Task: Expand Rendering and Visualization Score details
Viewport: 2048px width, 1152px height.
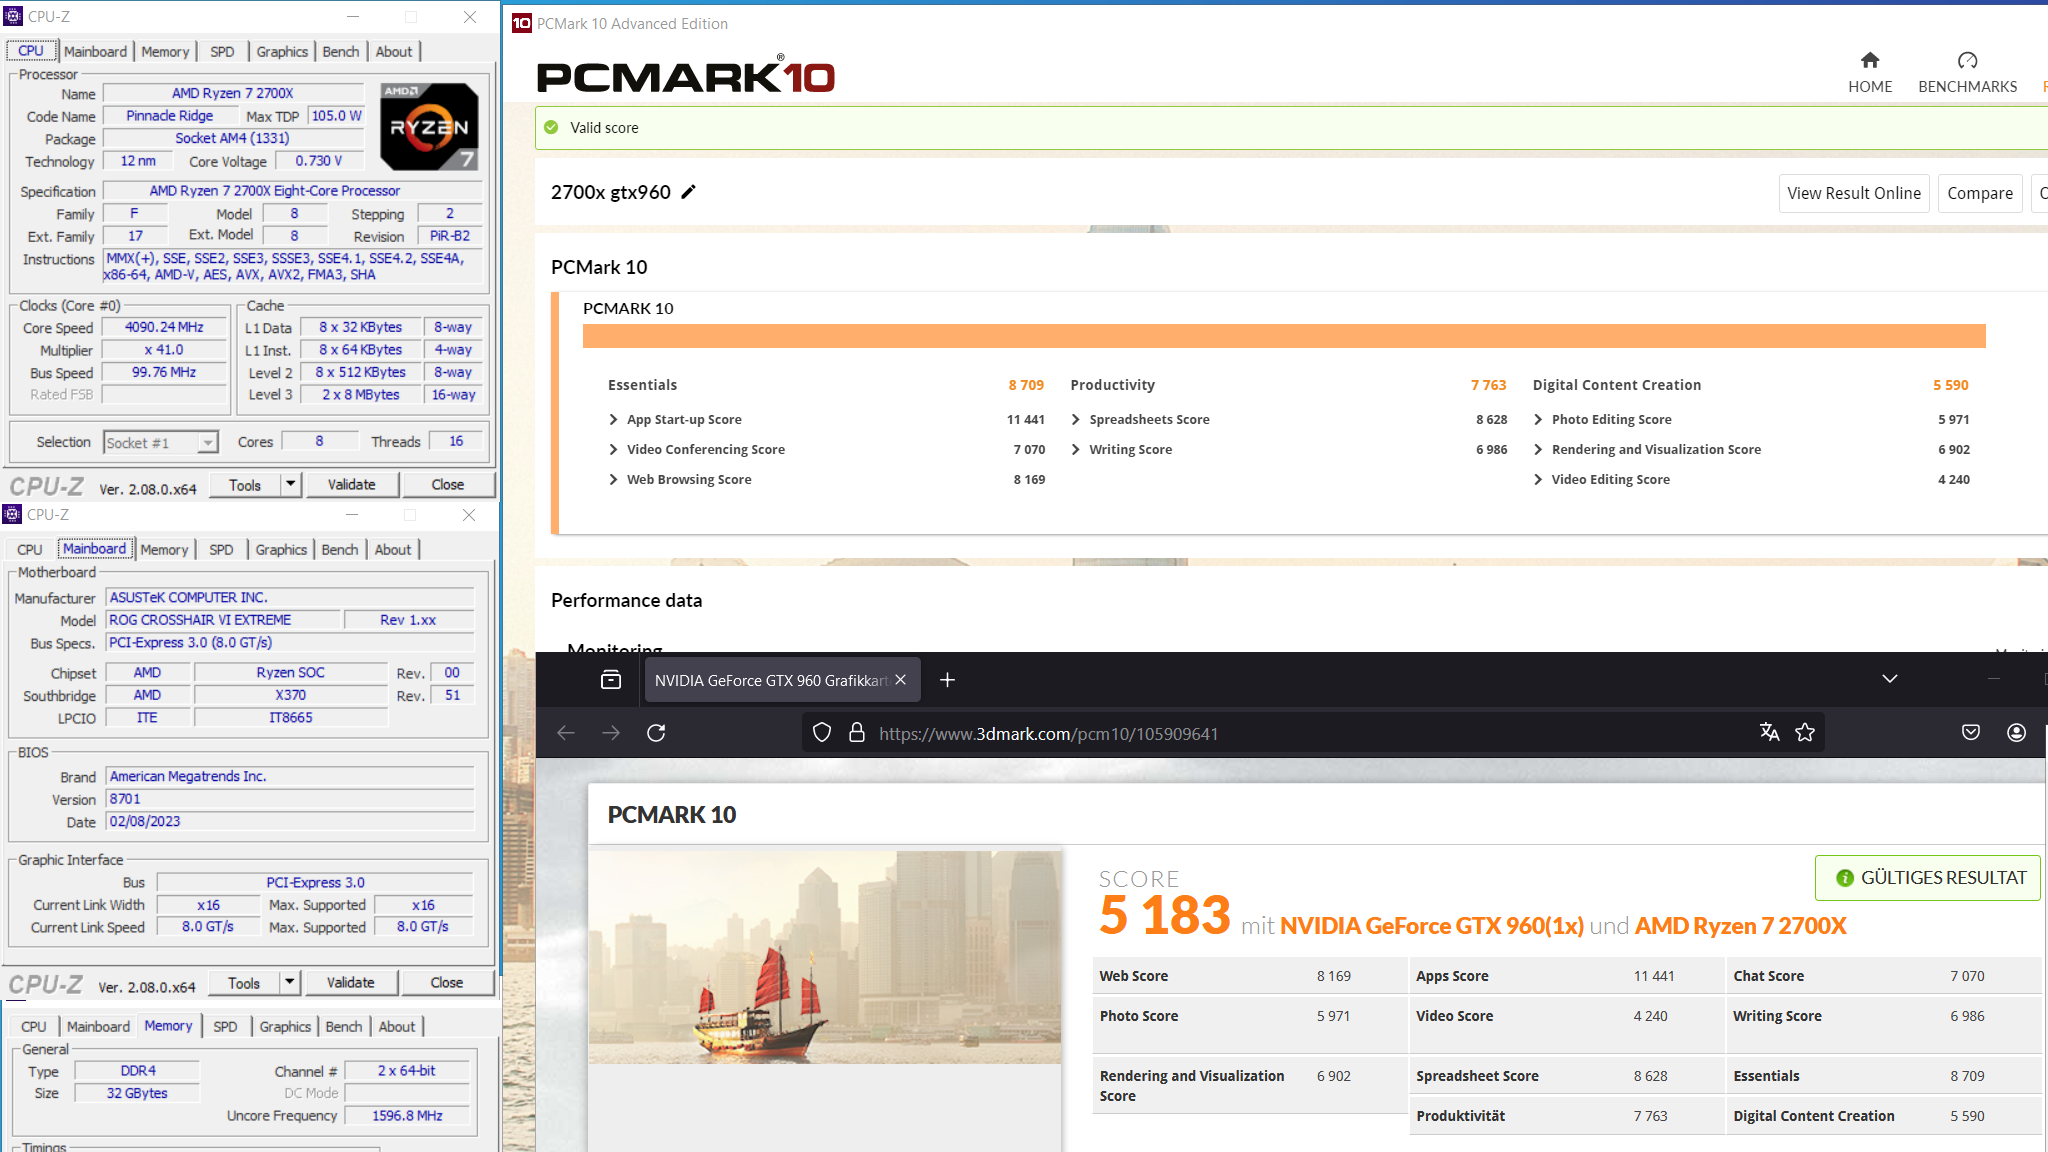Action: (1538, 450)
